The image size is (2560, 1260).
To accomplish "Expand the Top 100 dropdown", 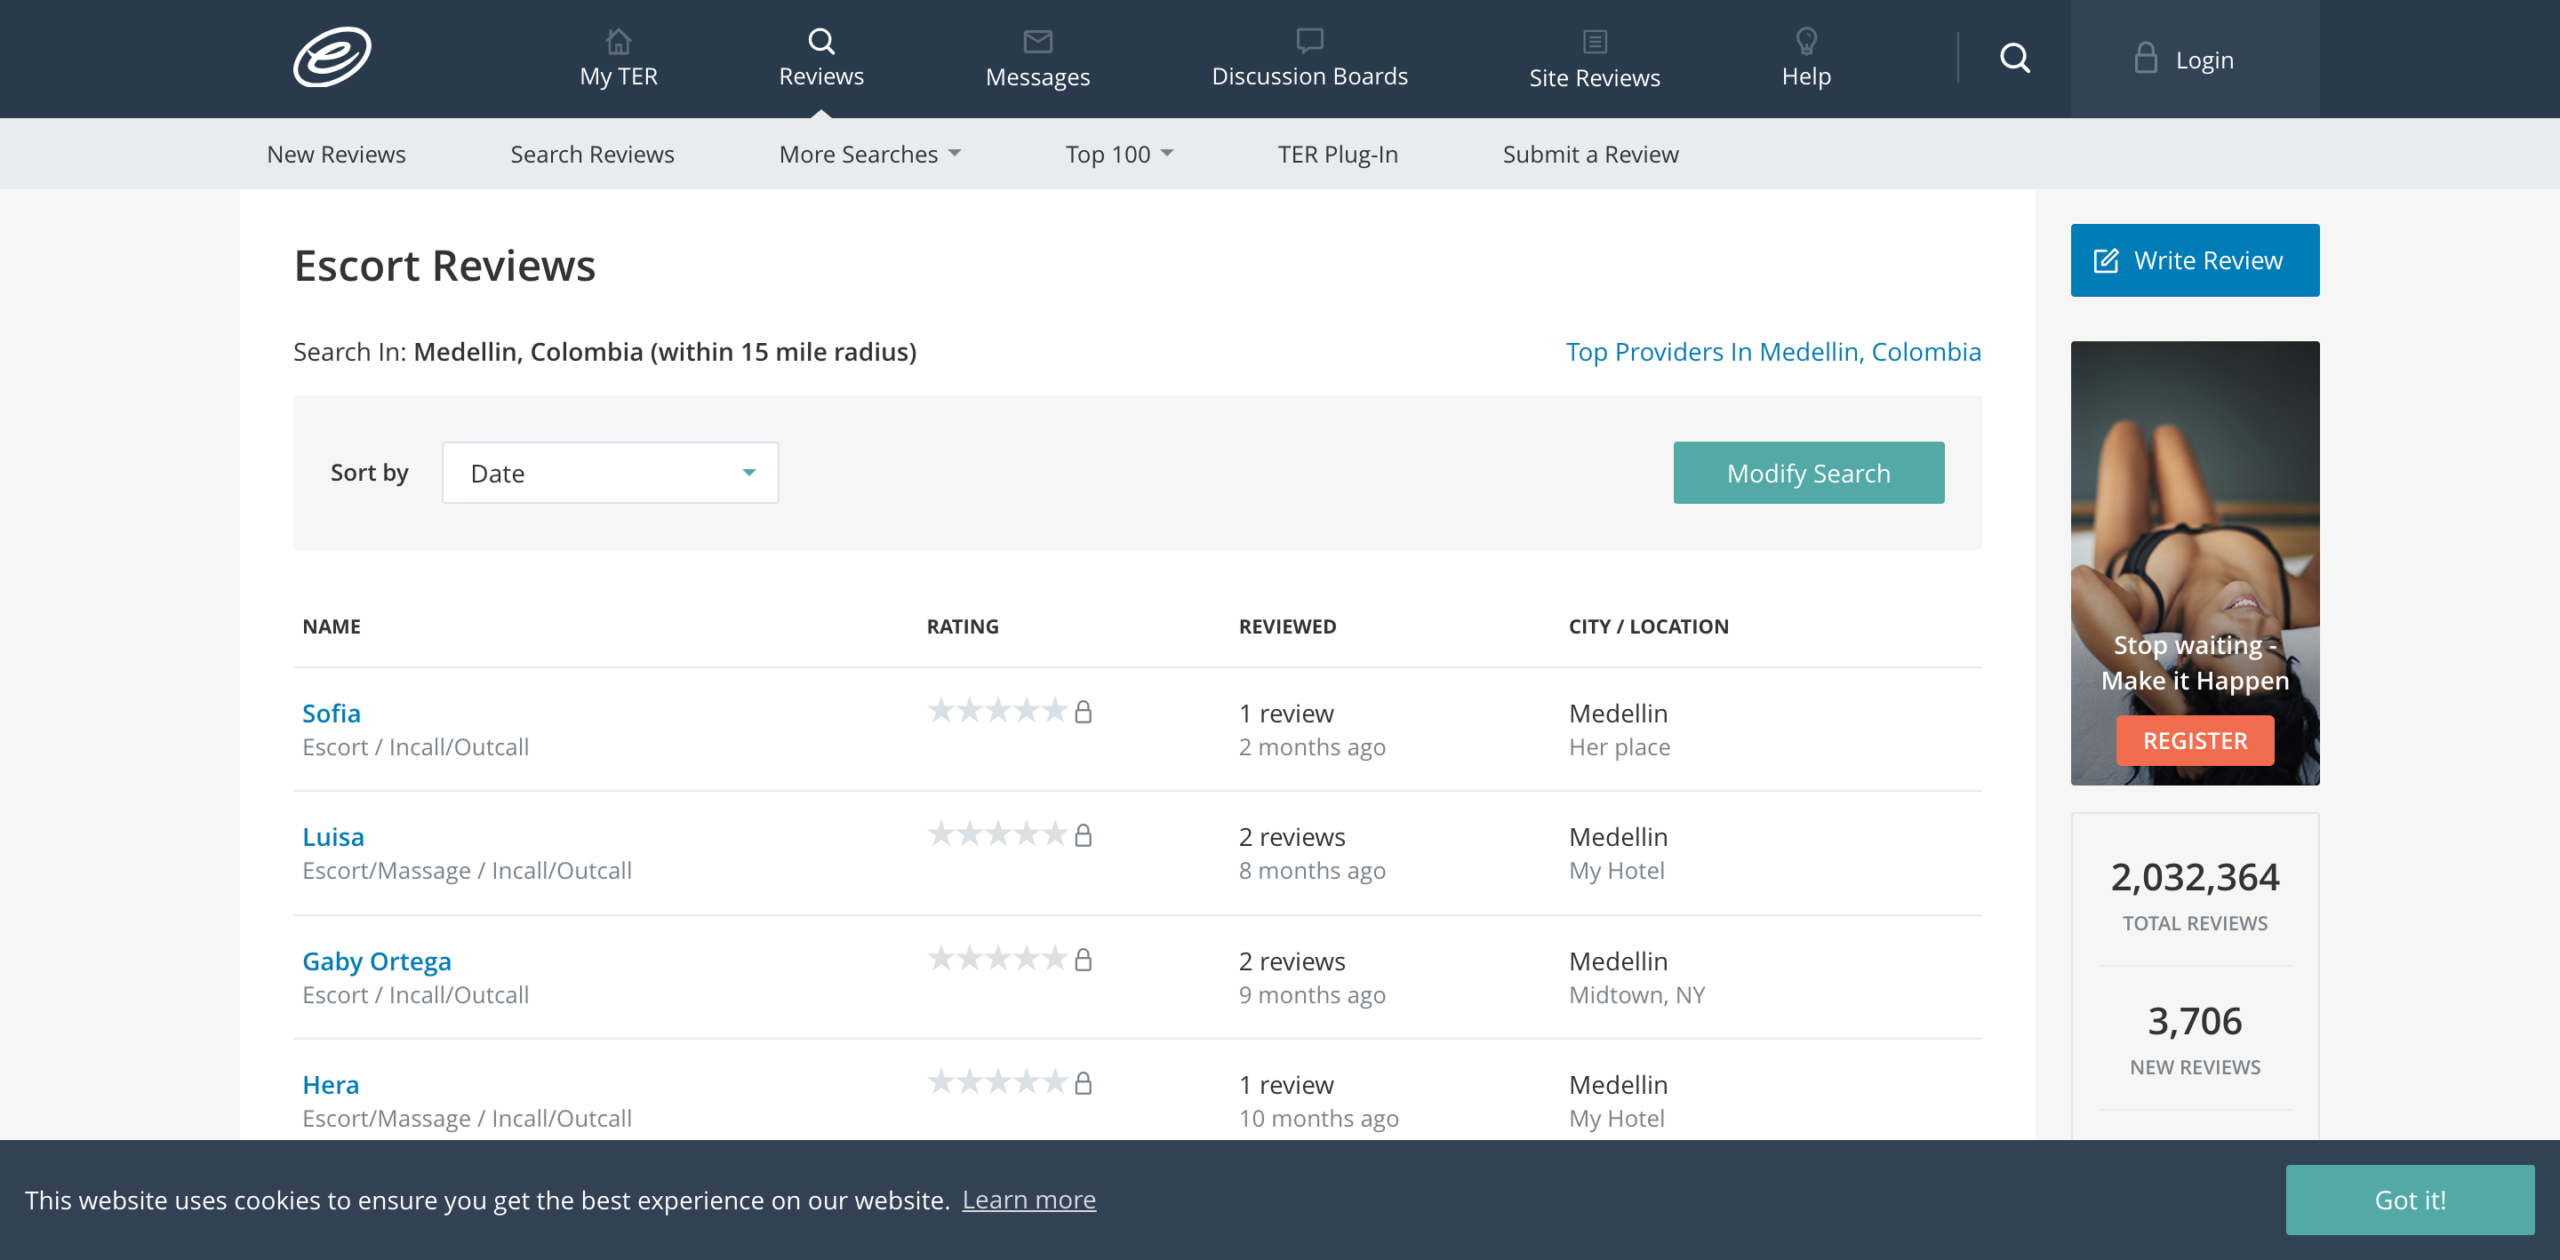I will click(x=1118, y=154).
